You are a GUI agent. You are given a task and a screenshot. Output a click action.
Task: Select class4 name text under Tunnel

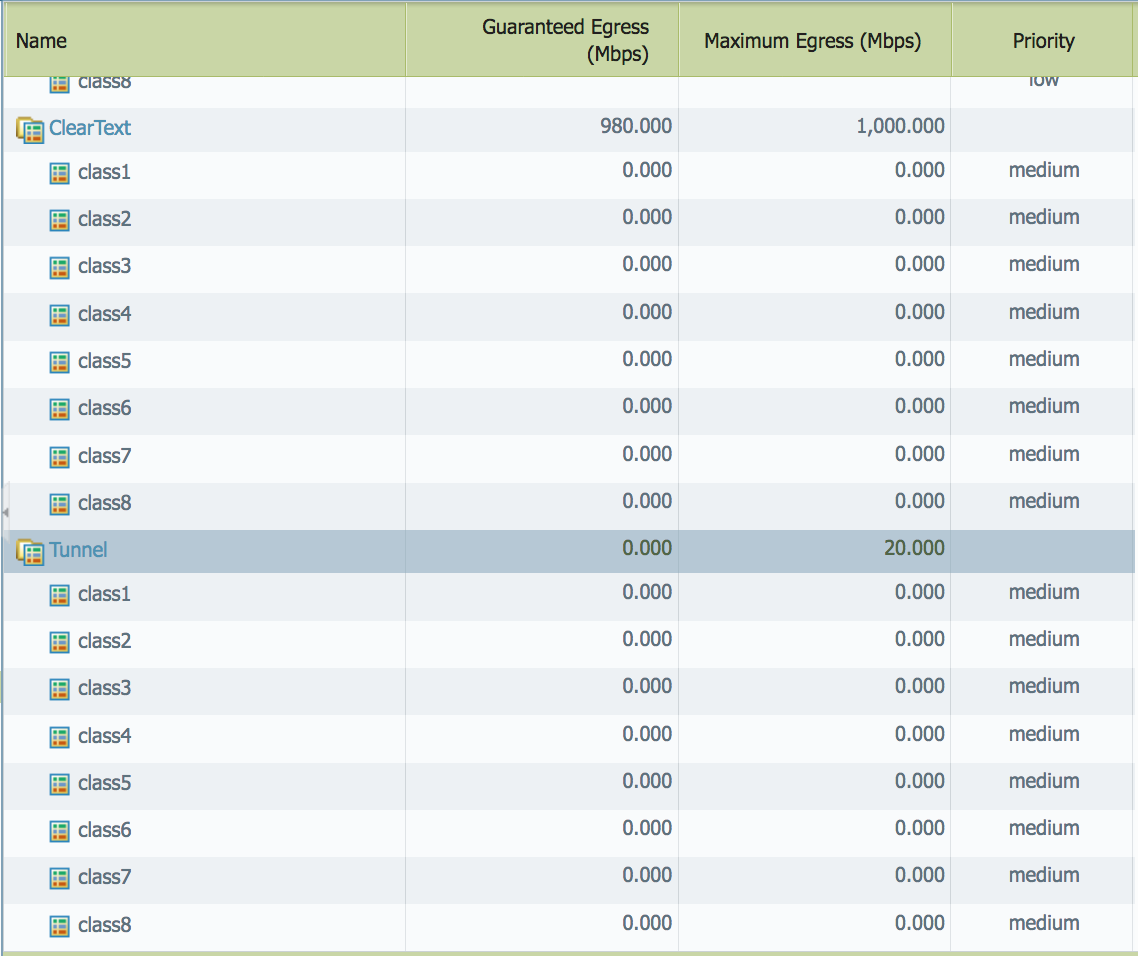(105, 735)
